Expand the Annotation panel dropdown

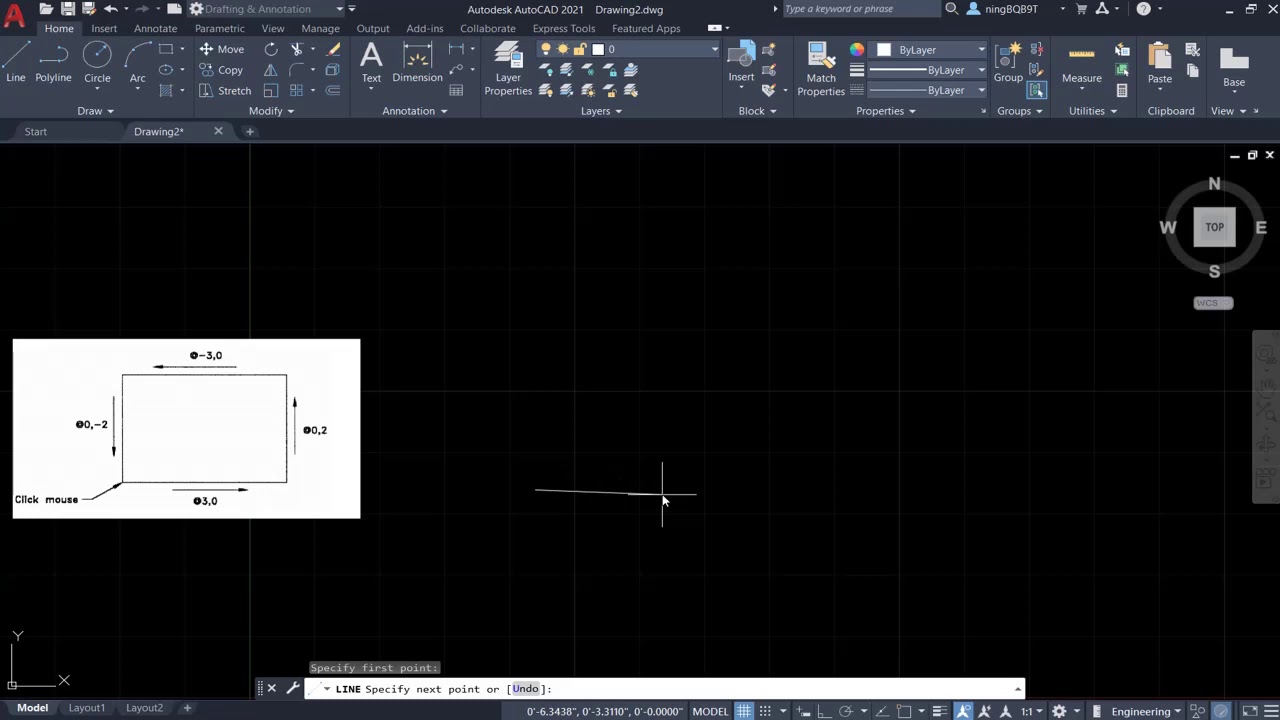(415, 111)
